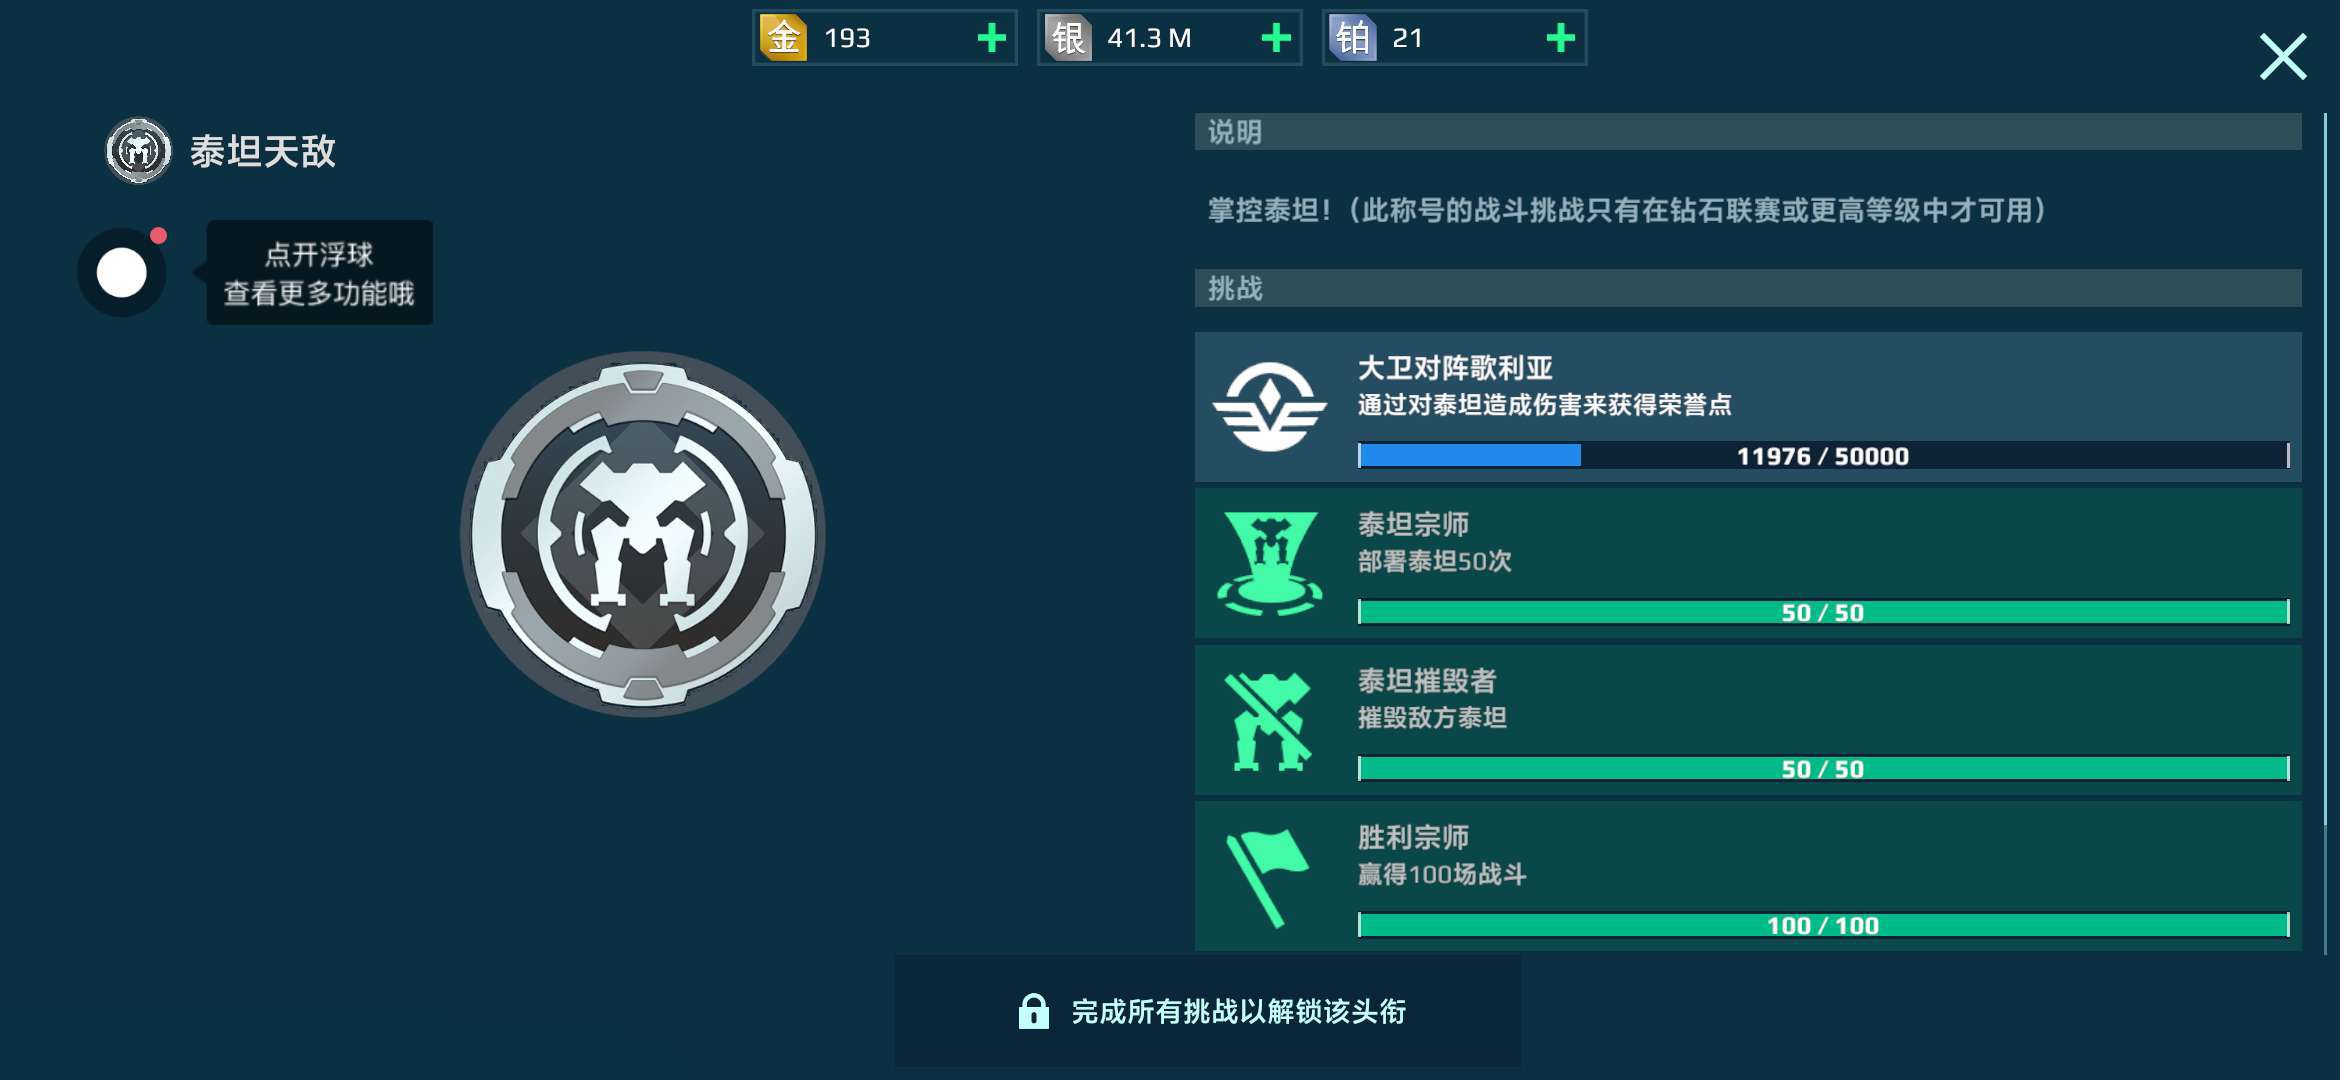The height and width of the screenshot is (1080, 2340).
Task: Click the silver currency icon
Action: (1068, 38)
